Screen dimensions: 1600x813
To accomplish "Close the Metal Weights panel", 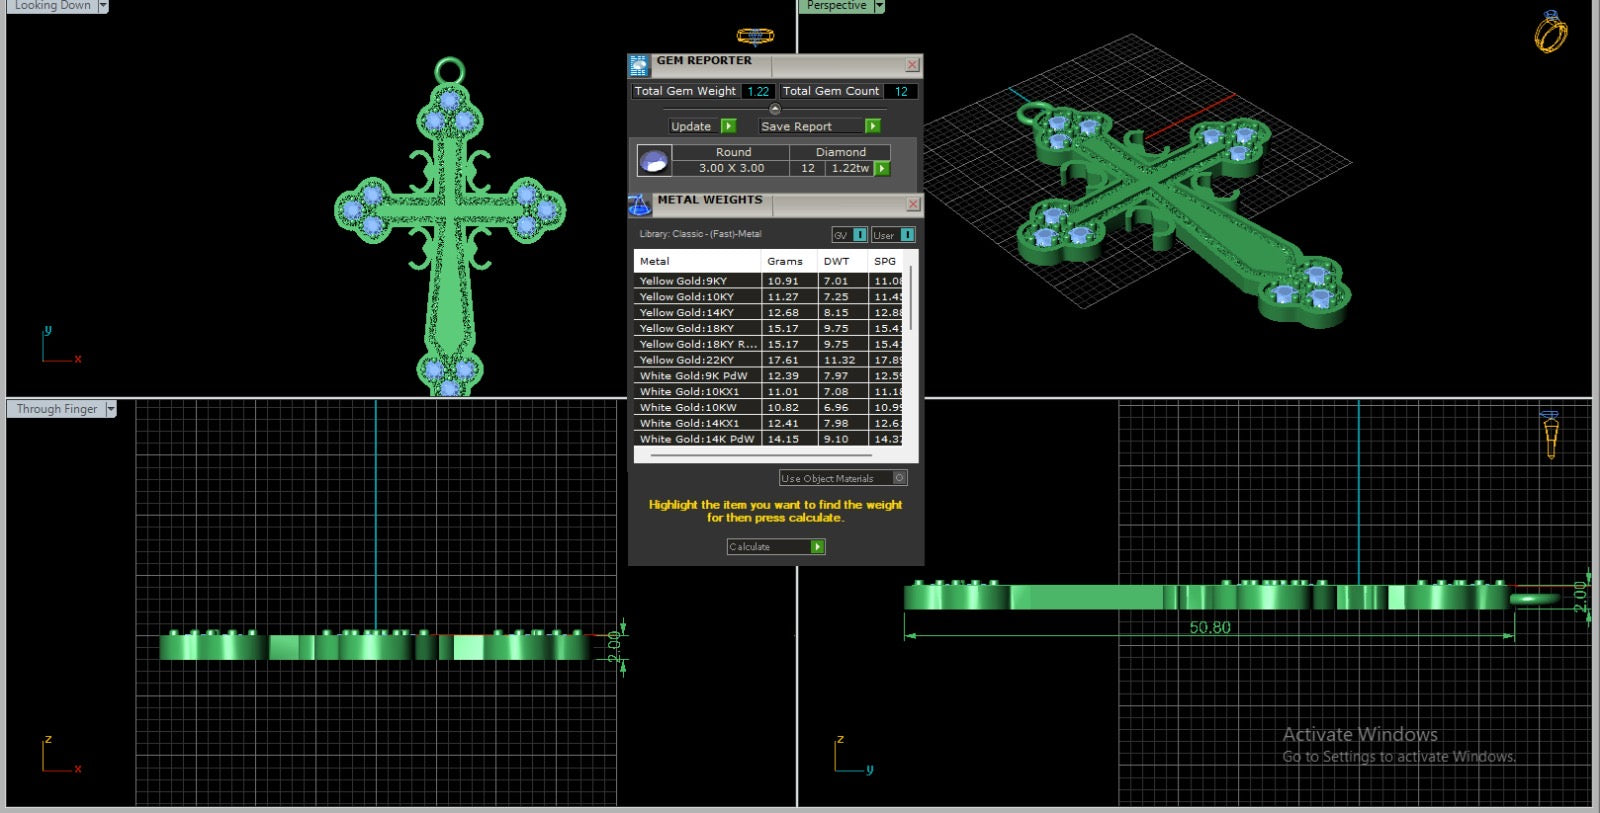I will coord(913,204).
